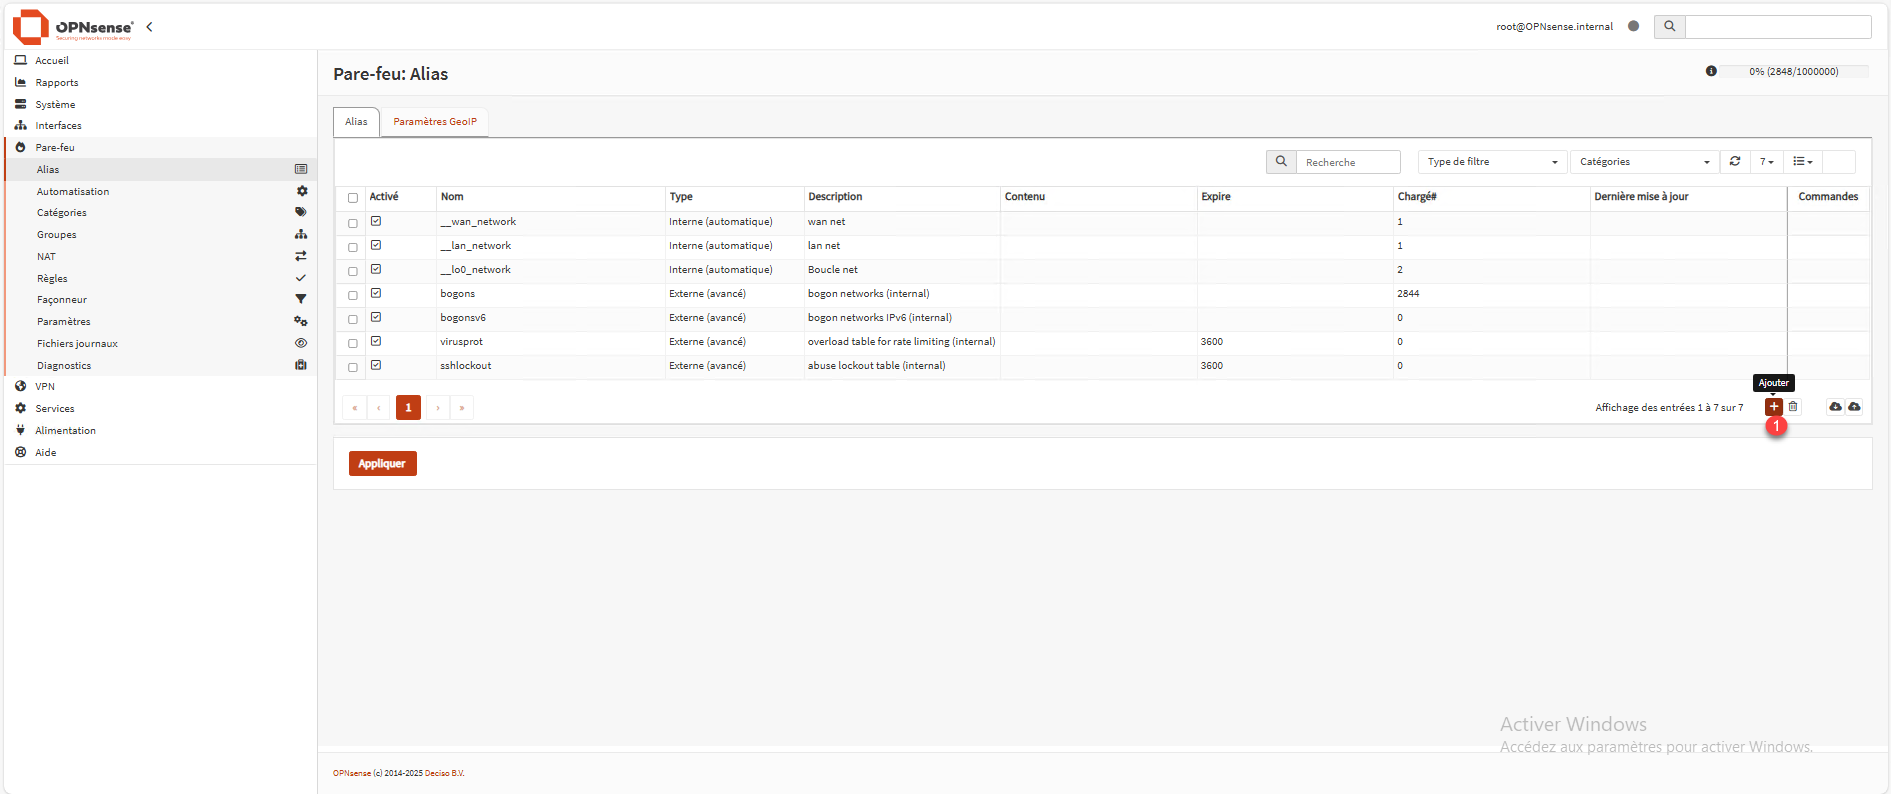Select the row checkbox for sshlockout alias
The image size is (1891, 794).
click(x=353, y=367)
